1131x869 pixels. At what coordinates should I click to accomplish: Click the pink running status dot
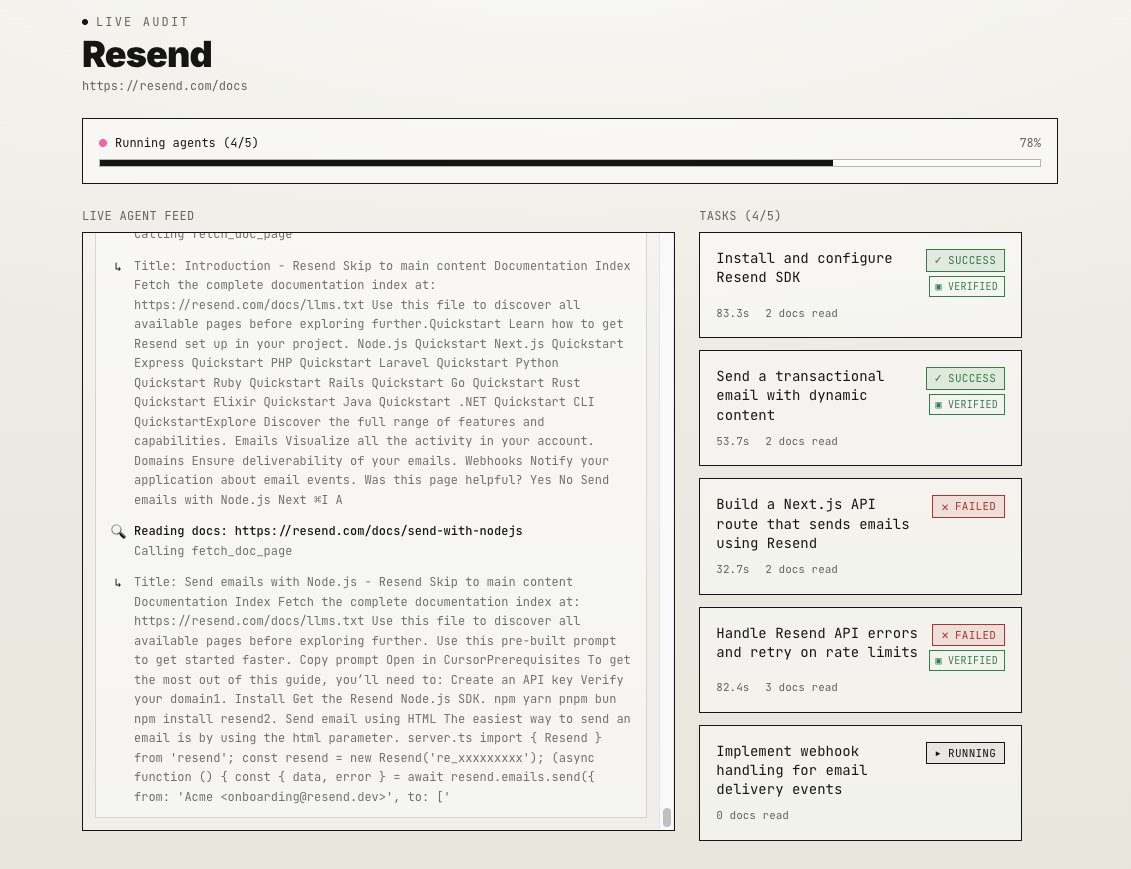[x=103, y=143]
